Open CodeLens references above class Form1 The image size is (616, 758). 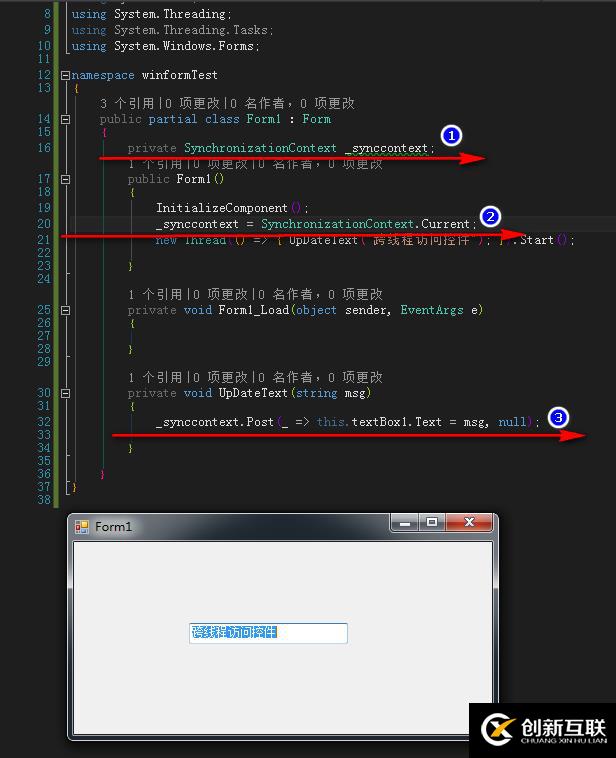coord(127,103)
